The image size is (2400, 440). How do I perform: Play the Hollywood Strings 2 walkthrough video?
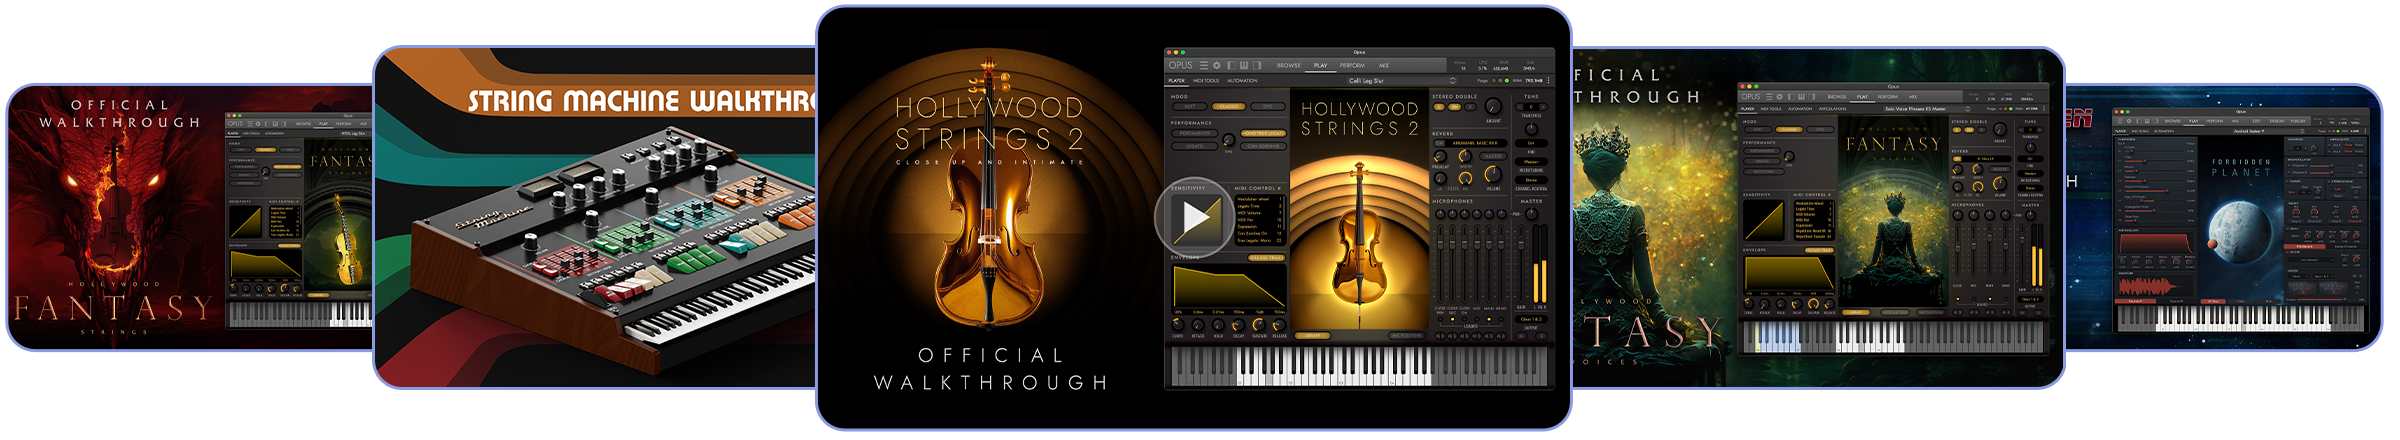1194,218
